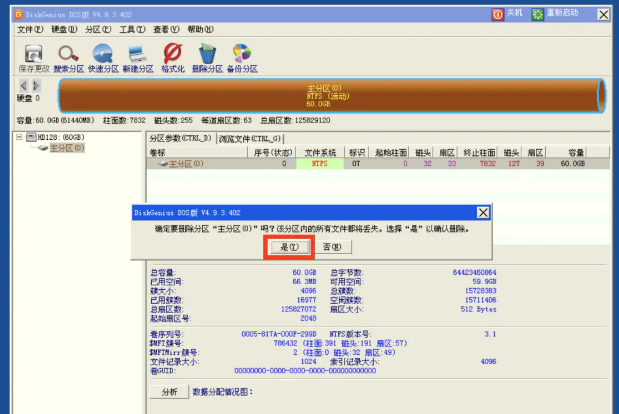Open the Disk (硬盘) menu

click(x=64, y=30)
